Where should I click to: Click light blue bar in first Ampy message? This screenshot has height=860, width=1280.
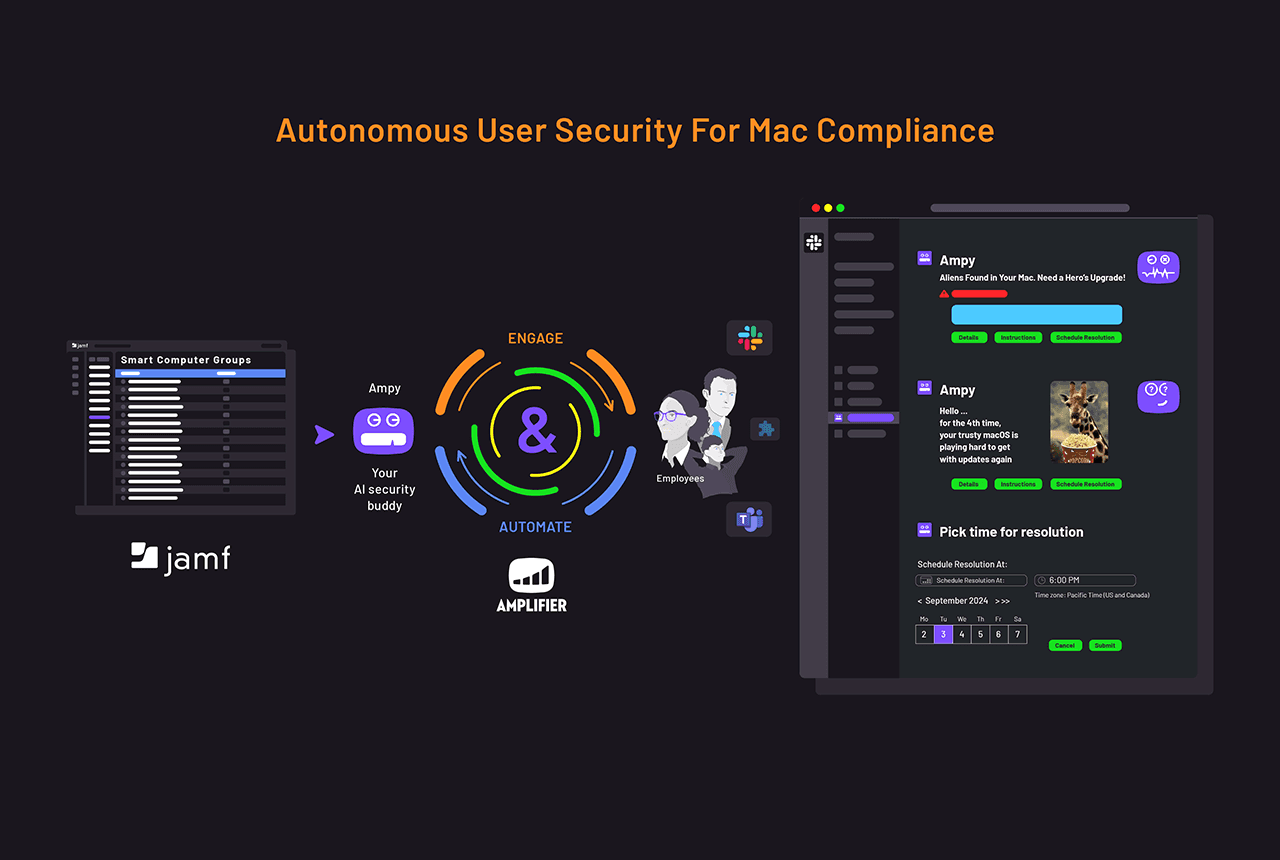1036,315
